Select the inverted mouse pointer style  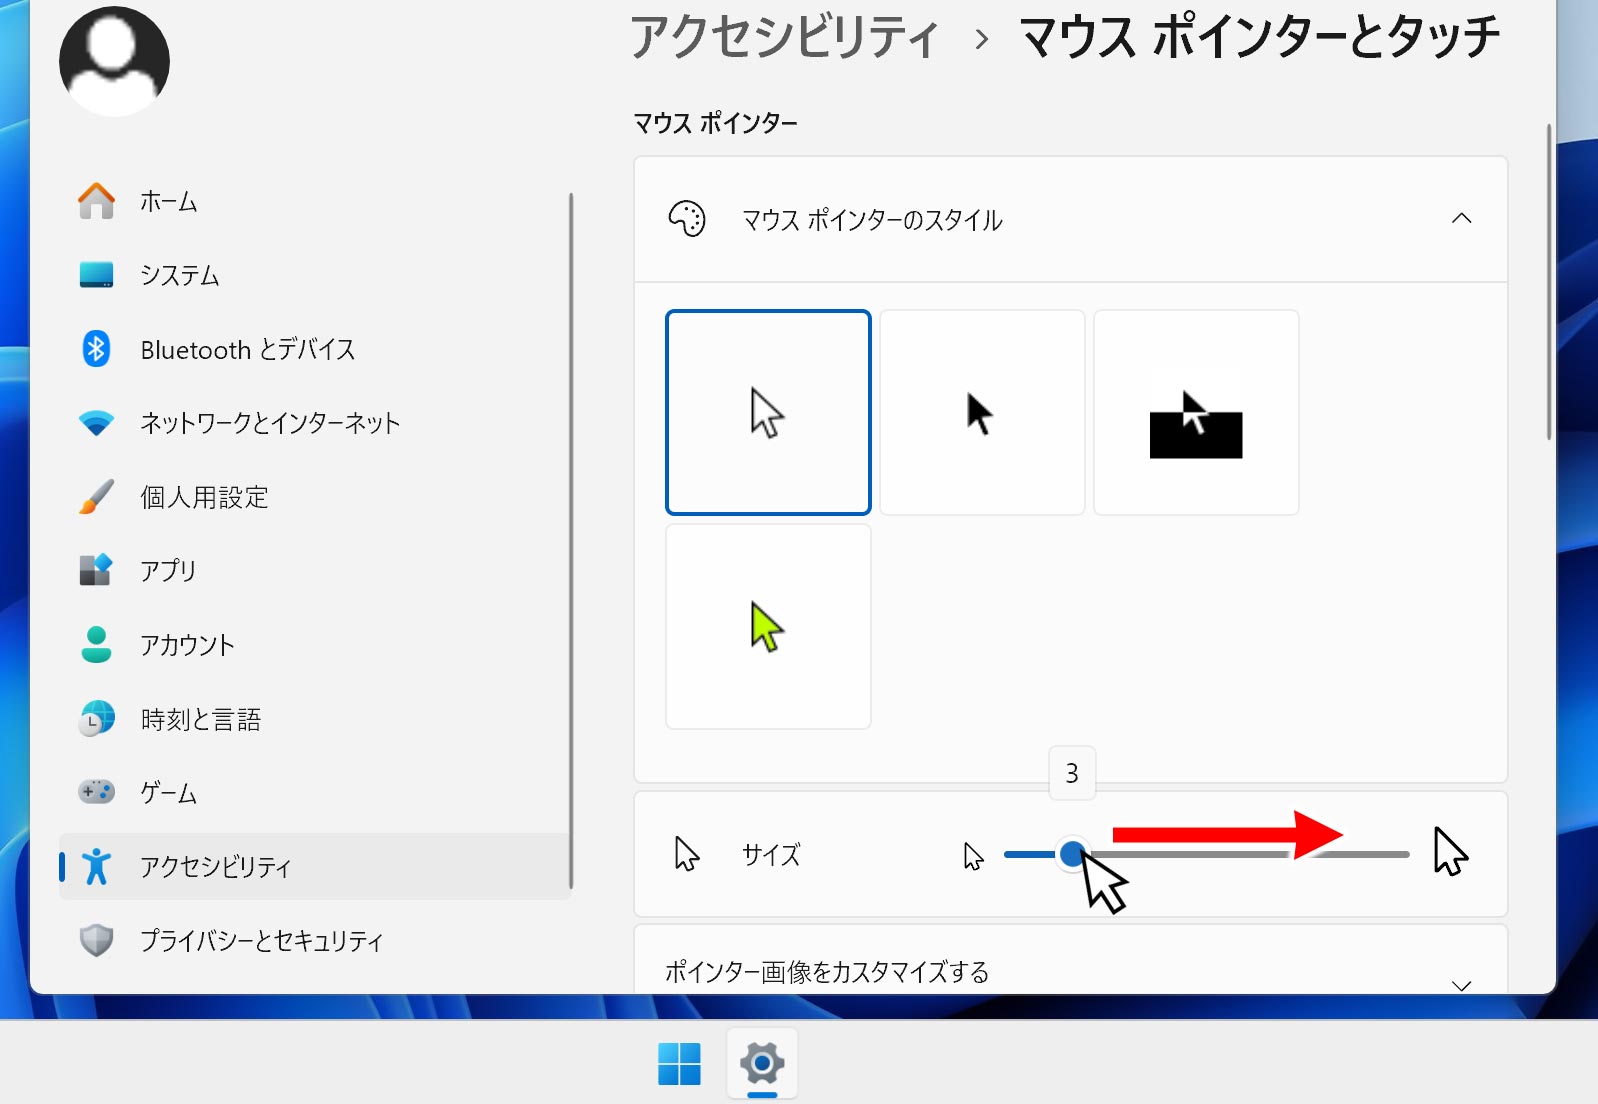point(1196,412)
